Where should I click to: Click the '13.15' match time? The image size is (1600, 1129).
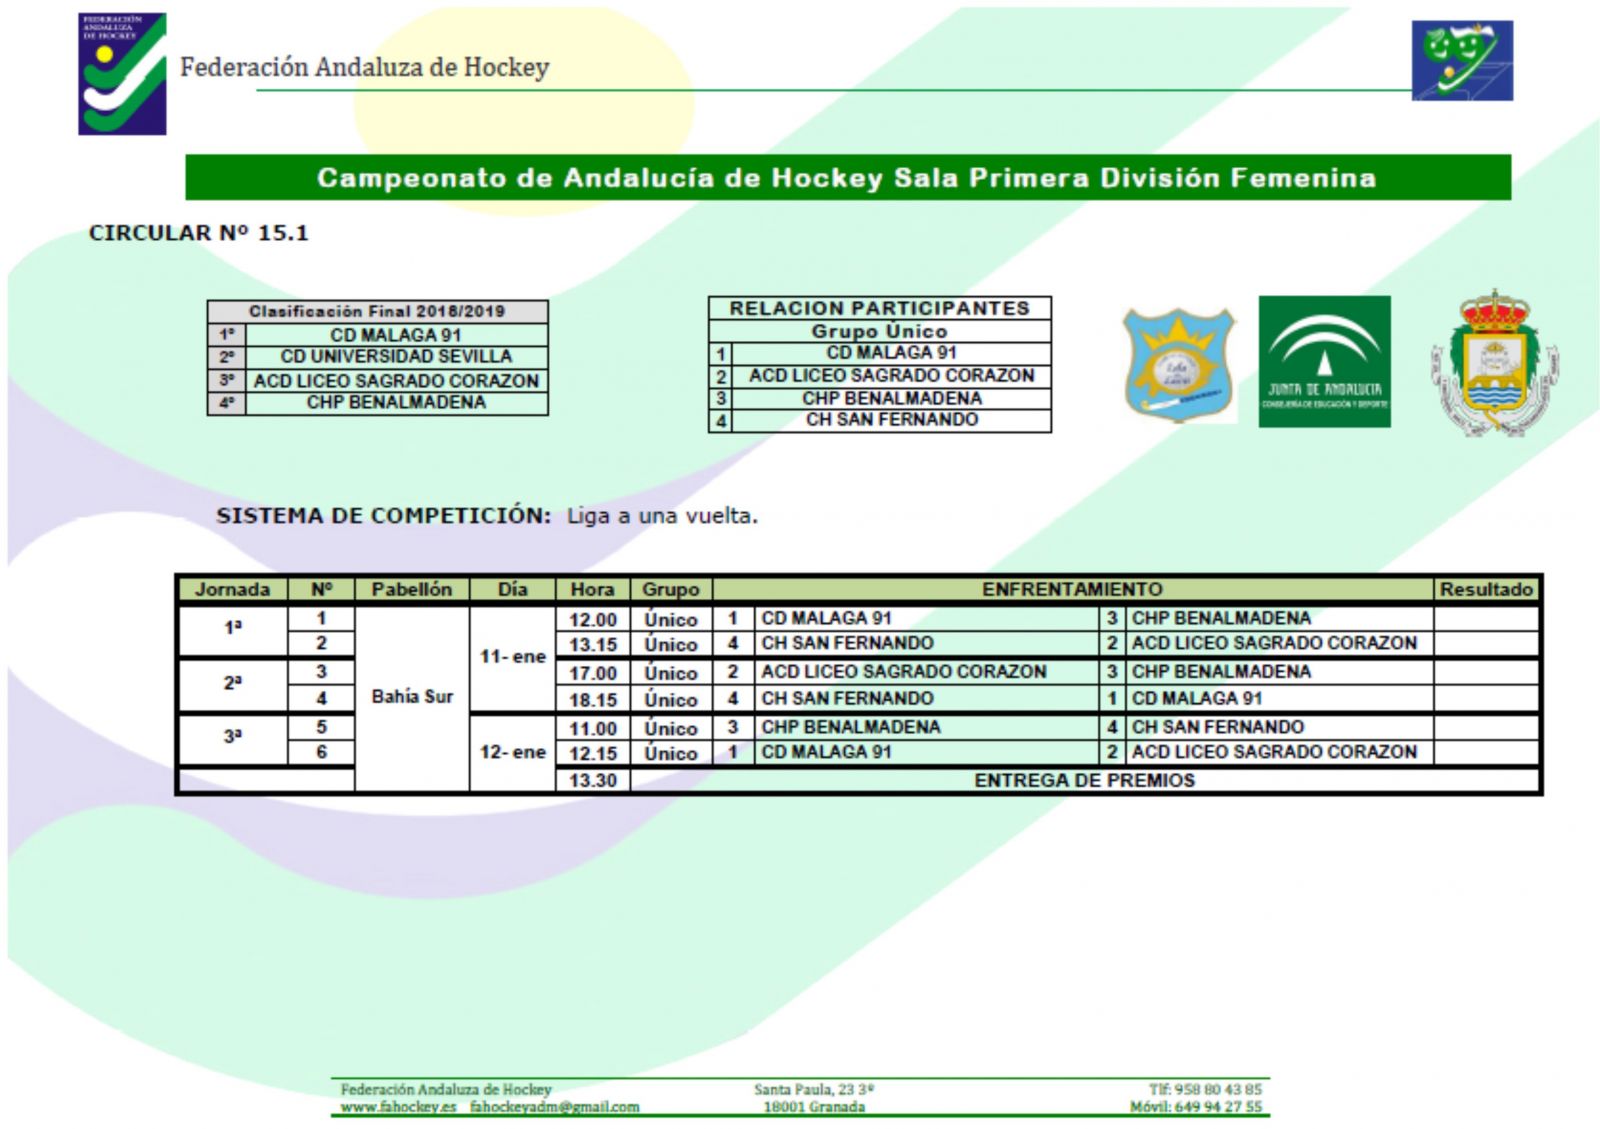pos(593,644)
